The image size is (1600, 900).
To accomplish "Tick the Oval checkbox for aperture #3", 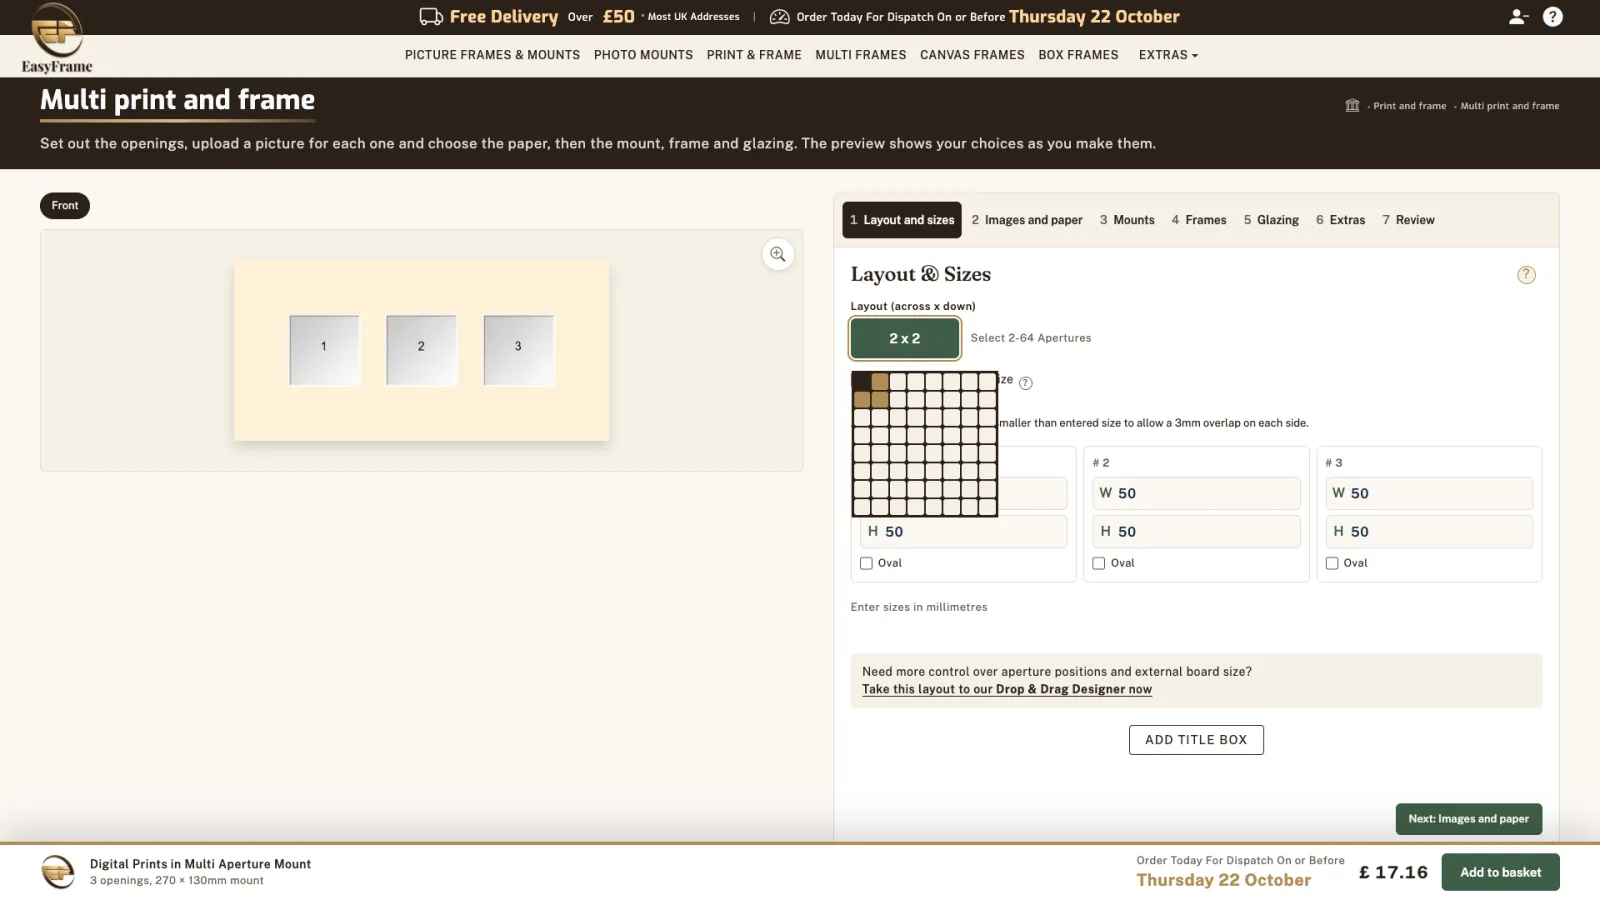I will coord(1332,563).
